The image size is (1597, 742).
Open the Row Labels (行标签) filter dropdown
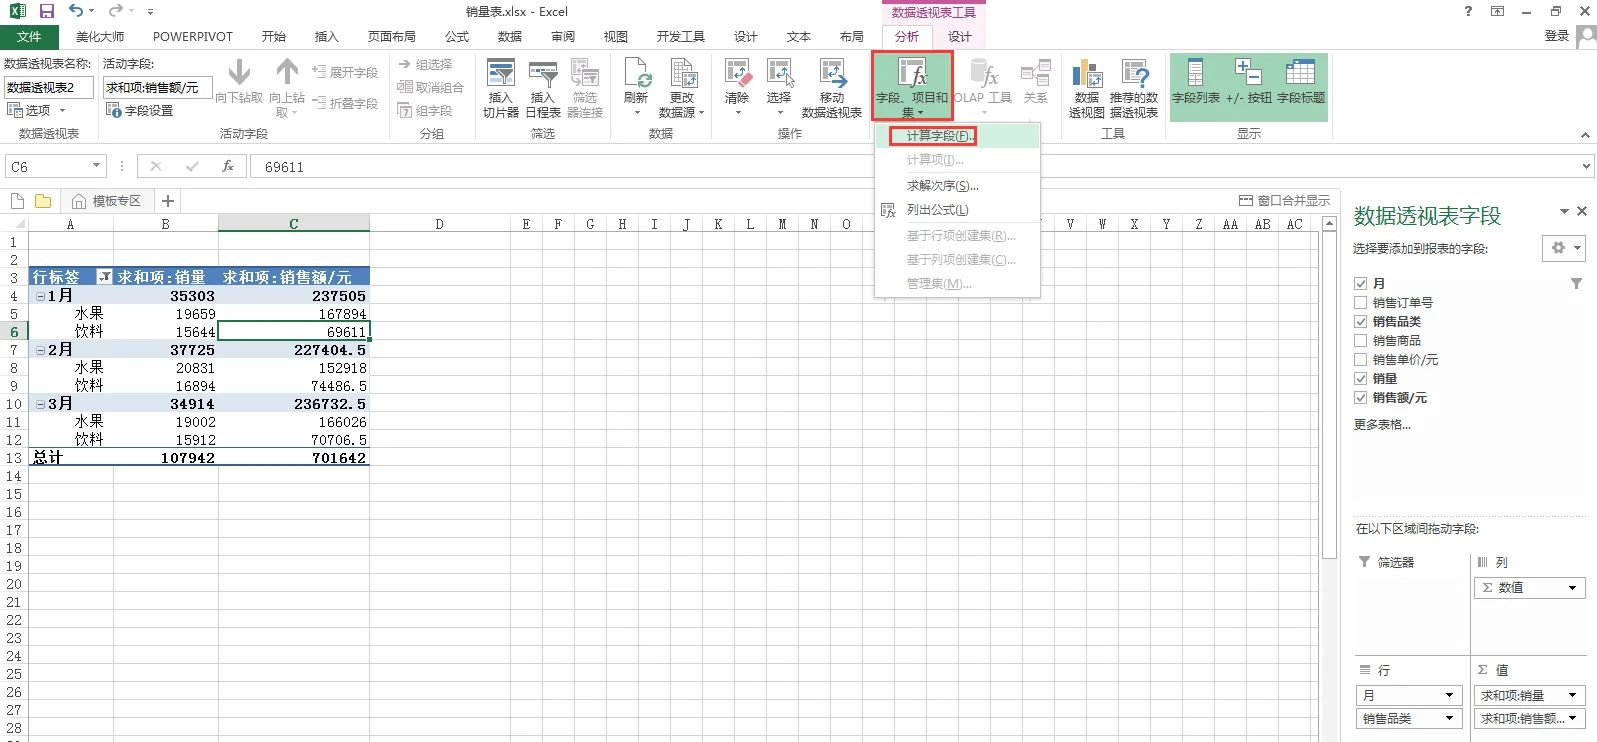[x=104, y=277]
